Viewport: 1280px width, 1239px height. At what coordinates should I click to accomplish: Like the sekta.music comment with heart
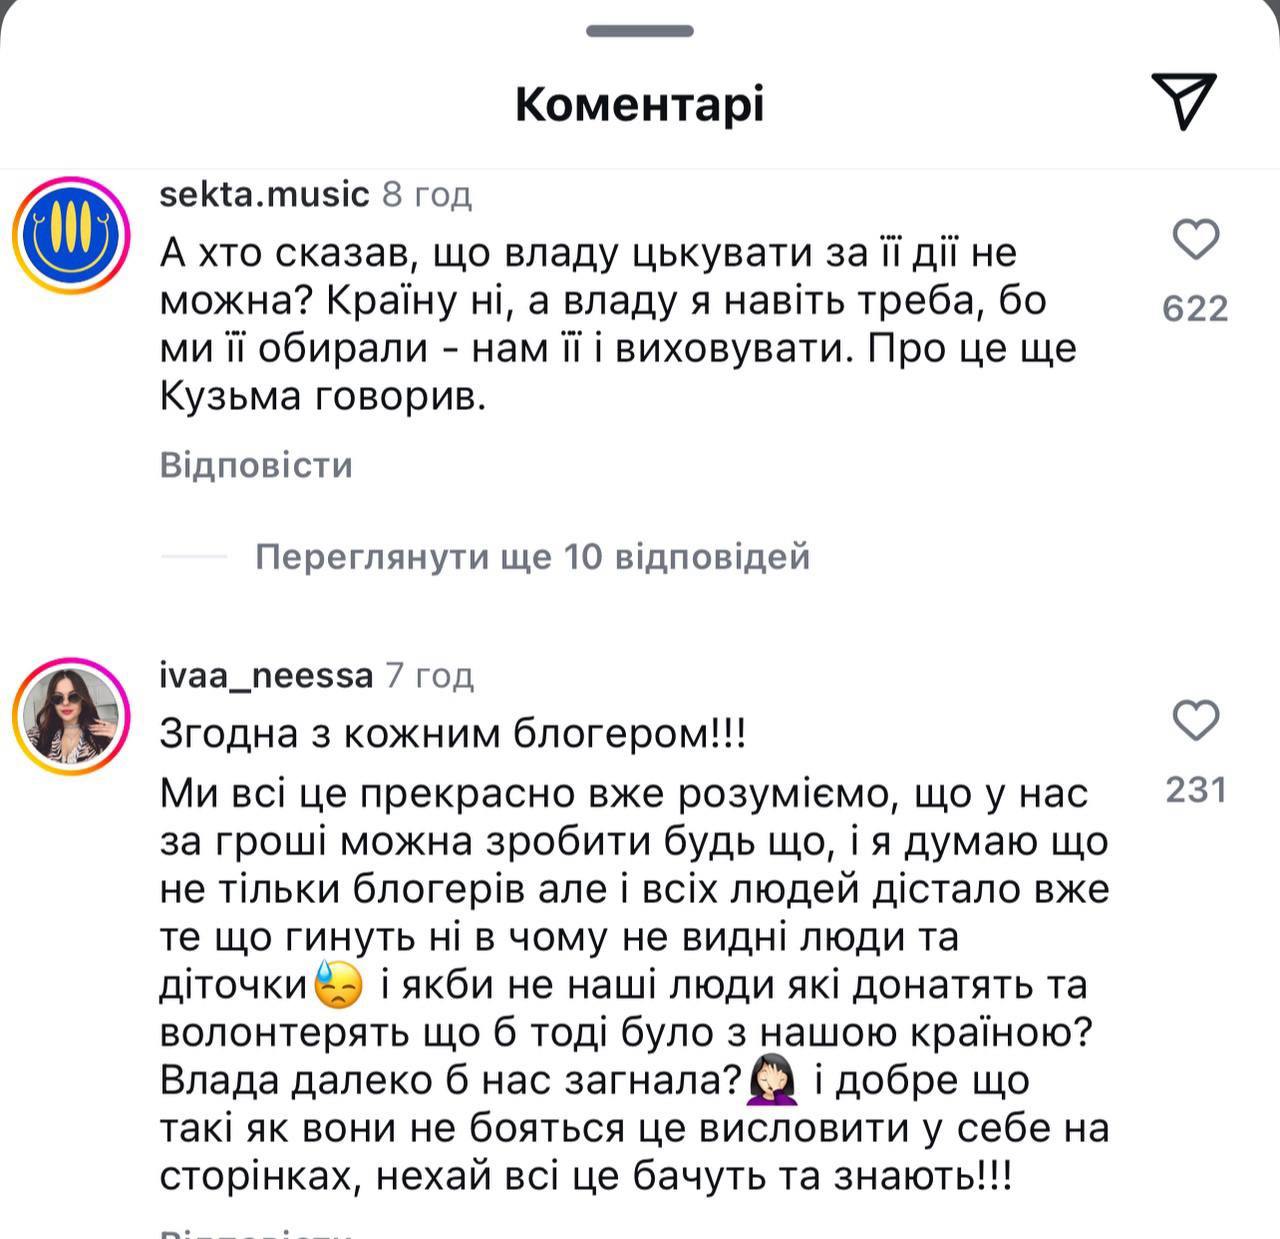pos(1195,240)
